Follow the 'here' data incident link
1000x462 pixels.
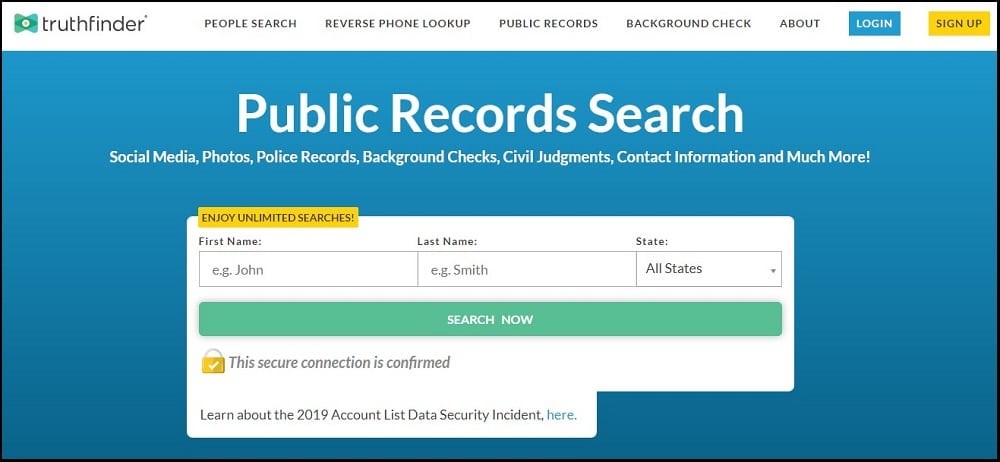click(561, 415)
